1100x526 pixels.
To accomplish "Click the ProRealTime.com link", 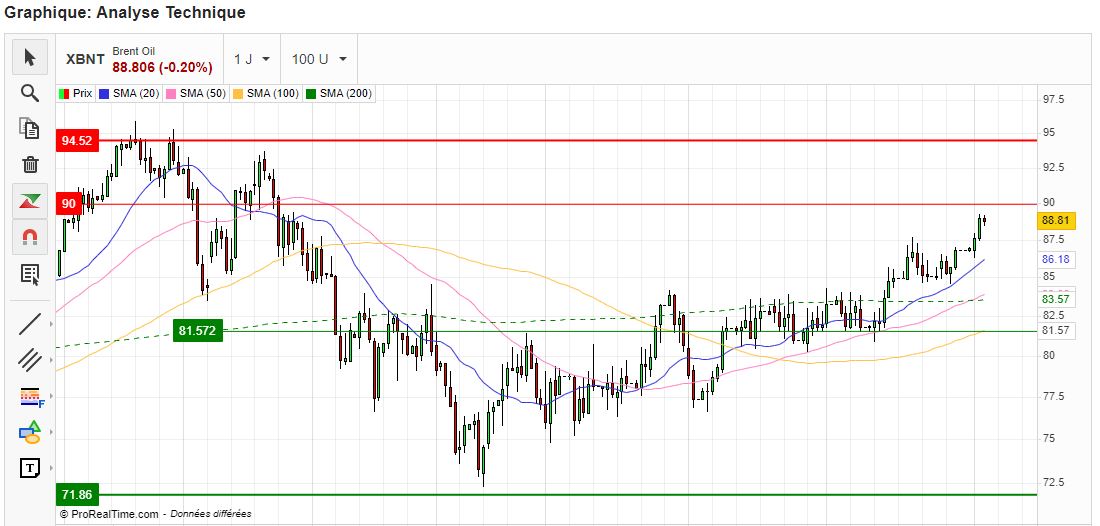I will [x=114, y=514].
